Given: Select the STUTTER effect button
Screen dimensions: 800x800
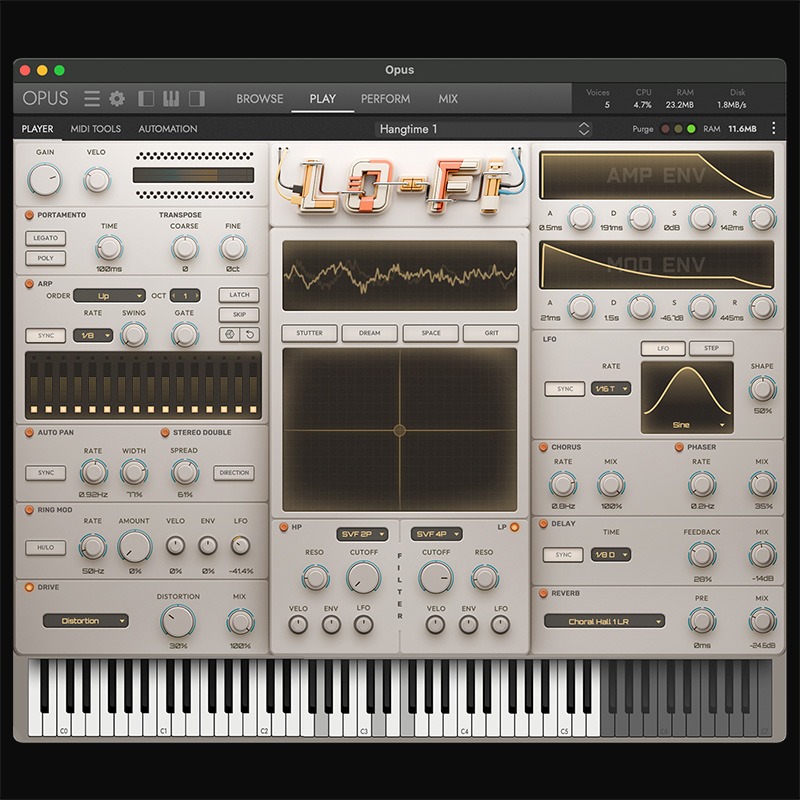Looking at the screenshot, I should pos(309,333).
